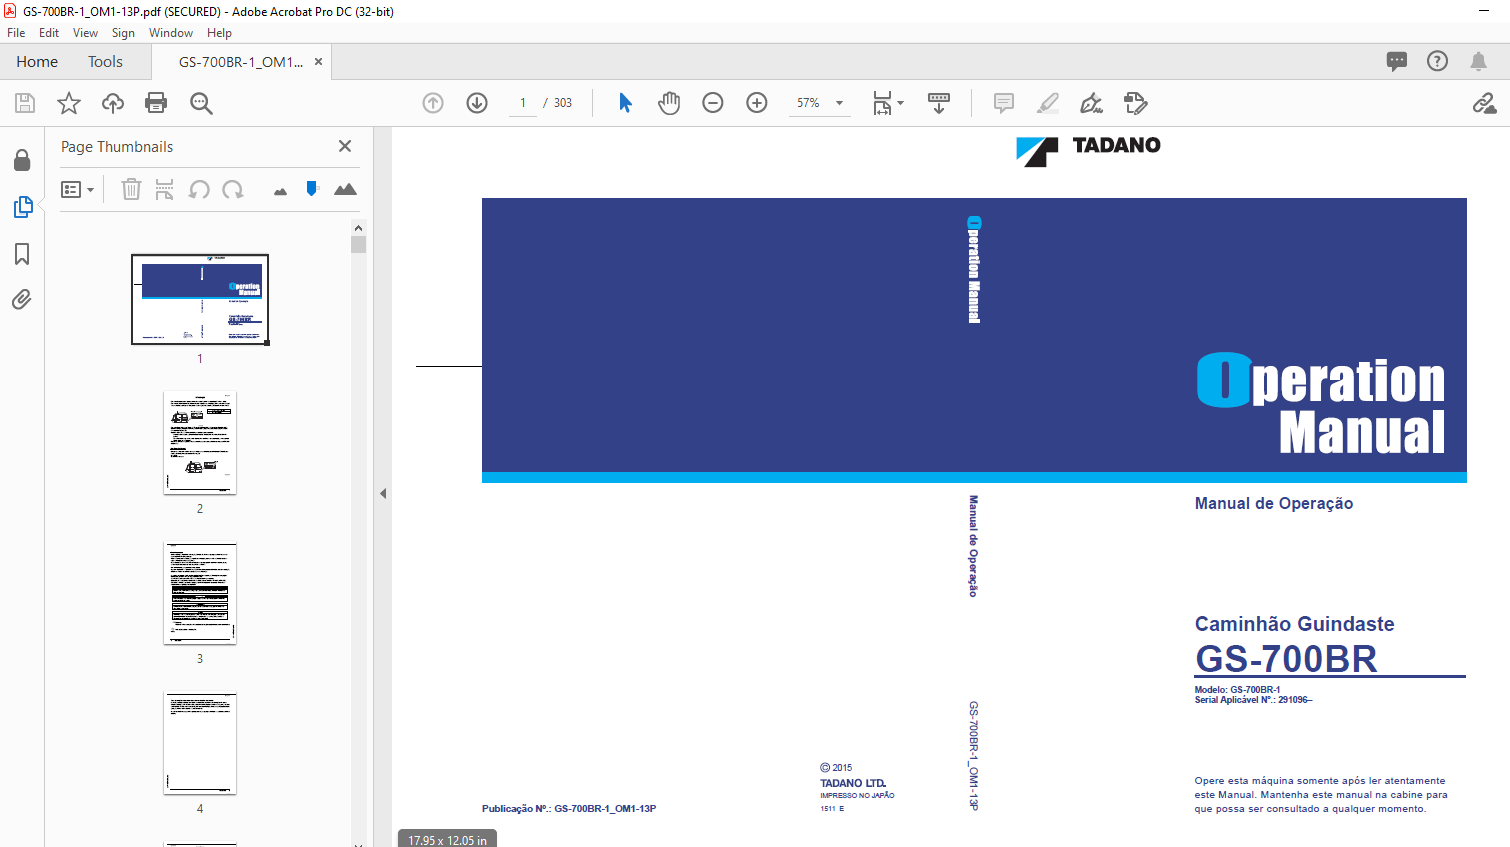Open fit page options tool

887,103
